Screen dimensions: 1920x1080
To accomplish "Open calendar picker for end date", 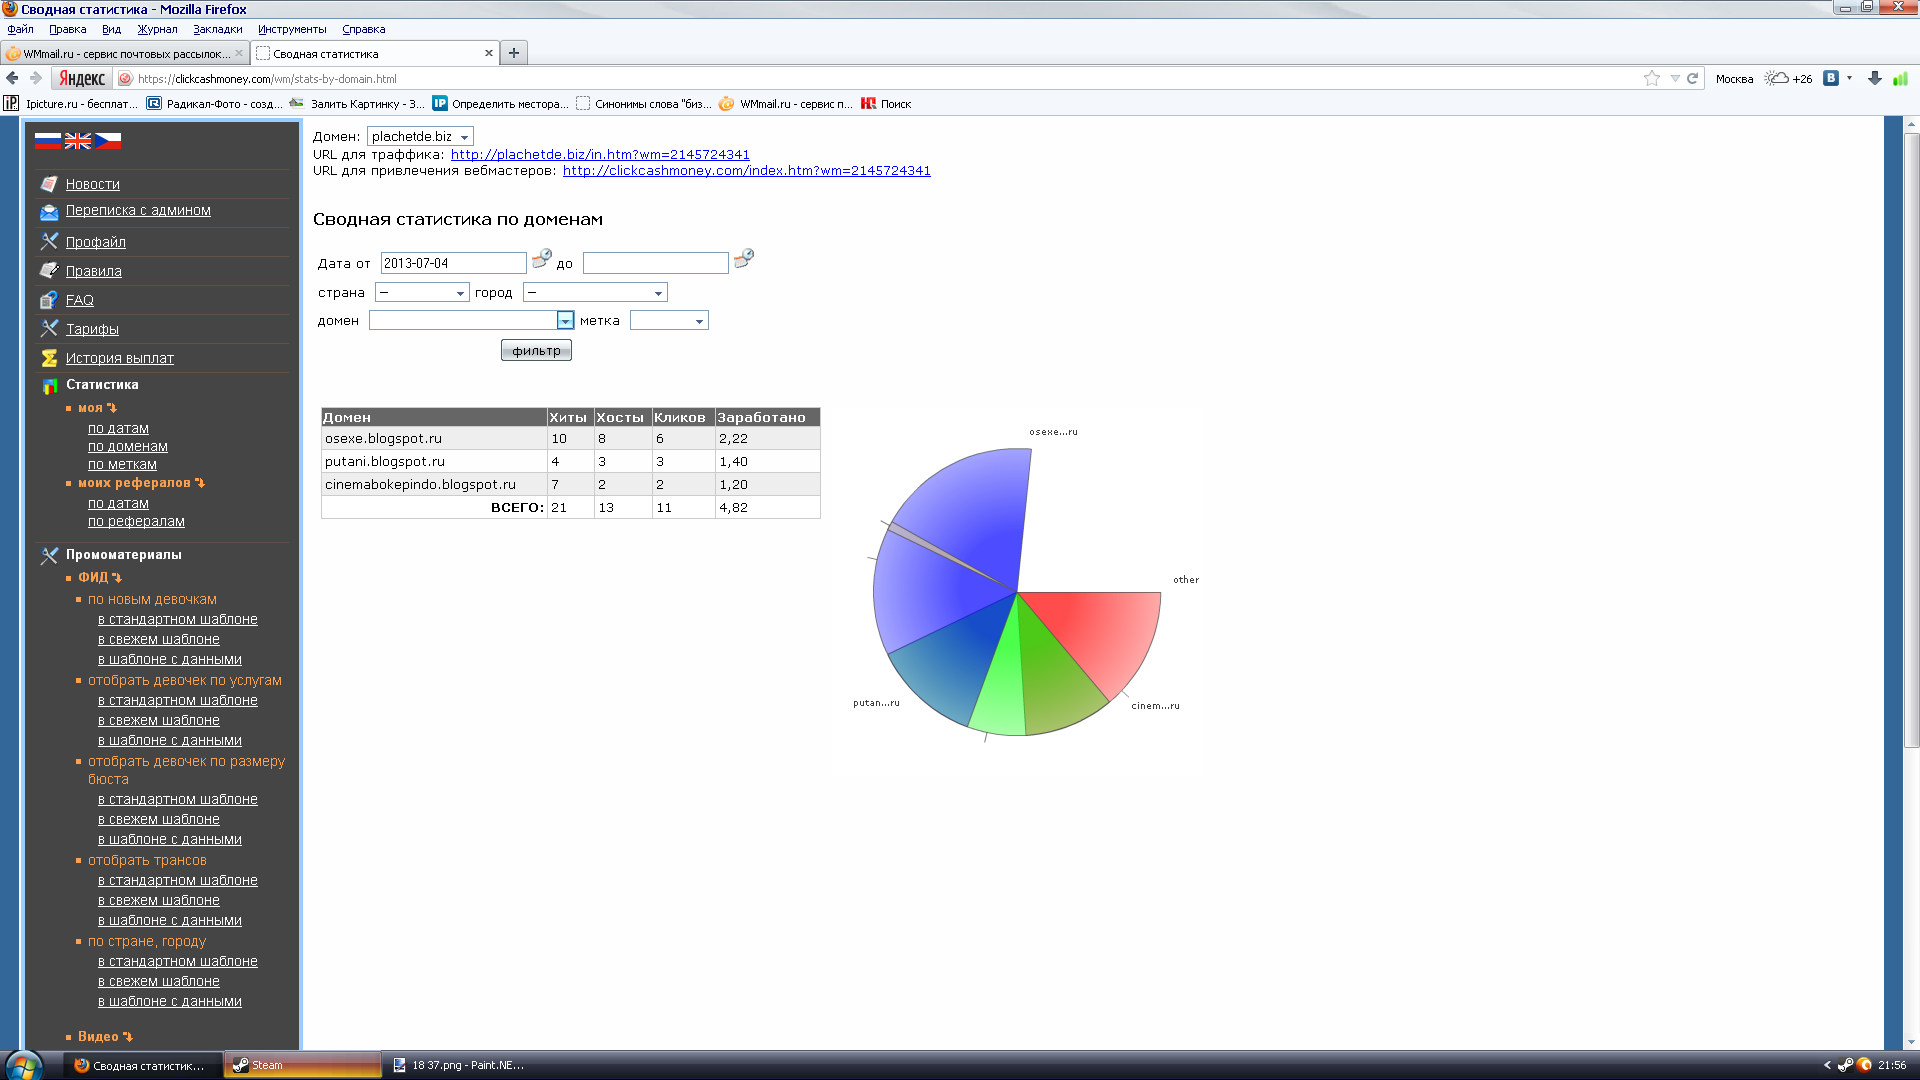I will pyautogui.click(x=743, y=260).
